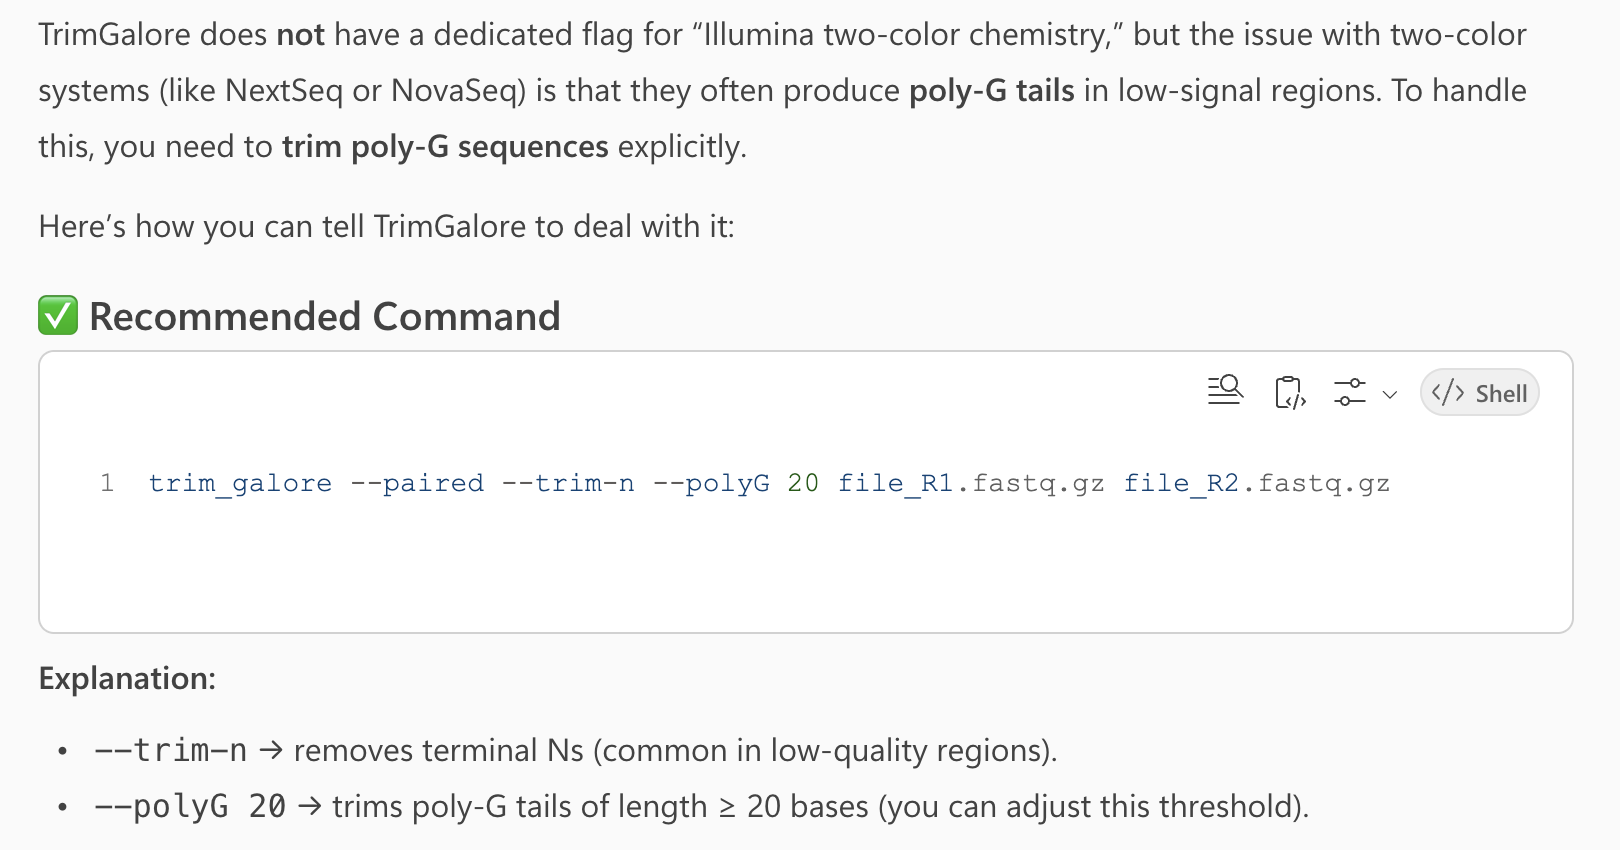Click the bold 'trim poly-G sequences' text

click(x=445, y=147)
